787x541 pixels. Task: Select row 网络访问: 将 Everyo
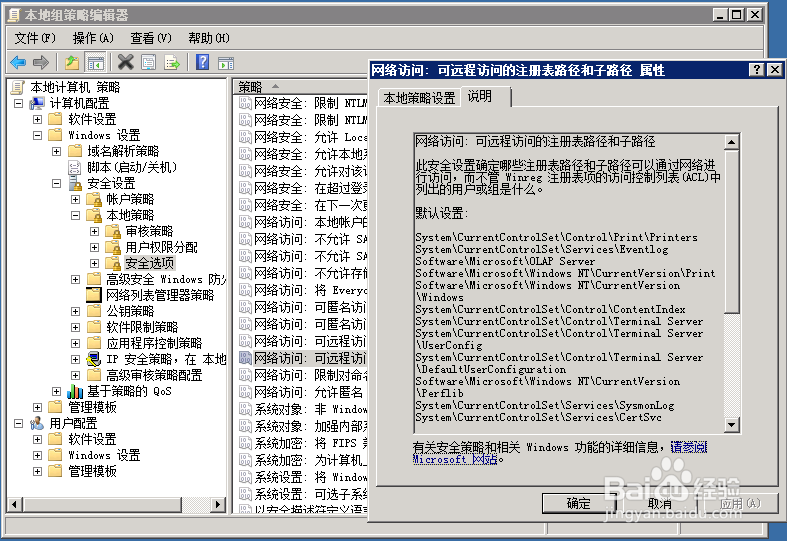point(303,290)
